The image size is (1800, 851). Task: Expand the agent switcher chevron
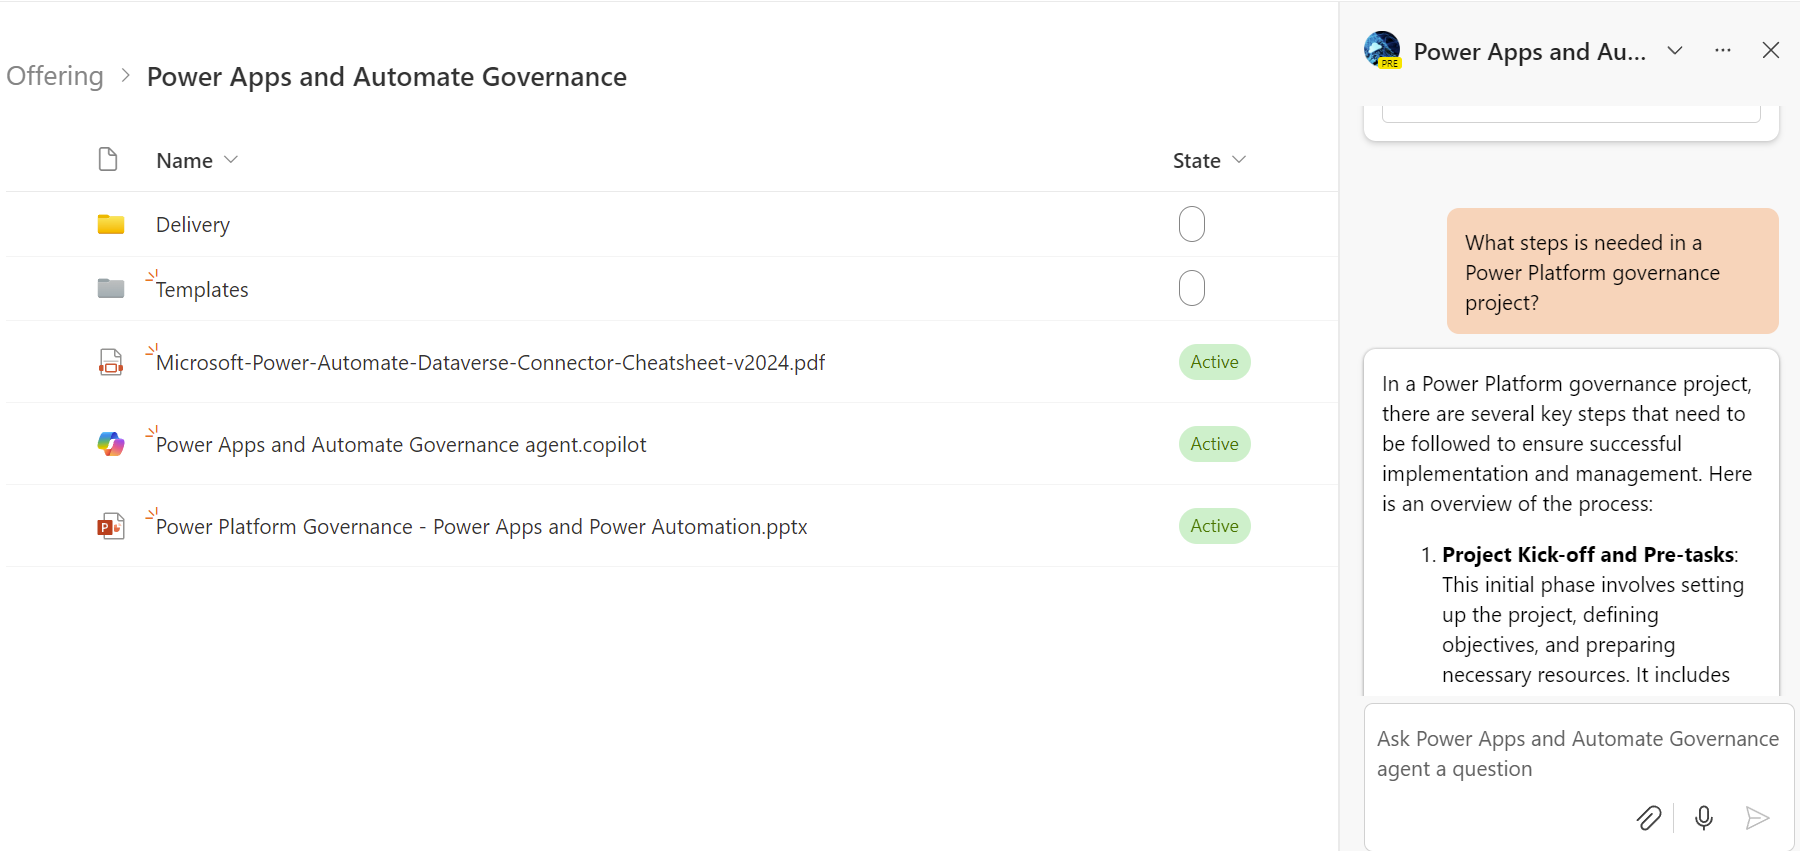(1675, 51)
